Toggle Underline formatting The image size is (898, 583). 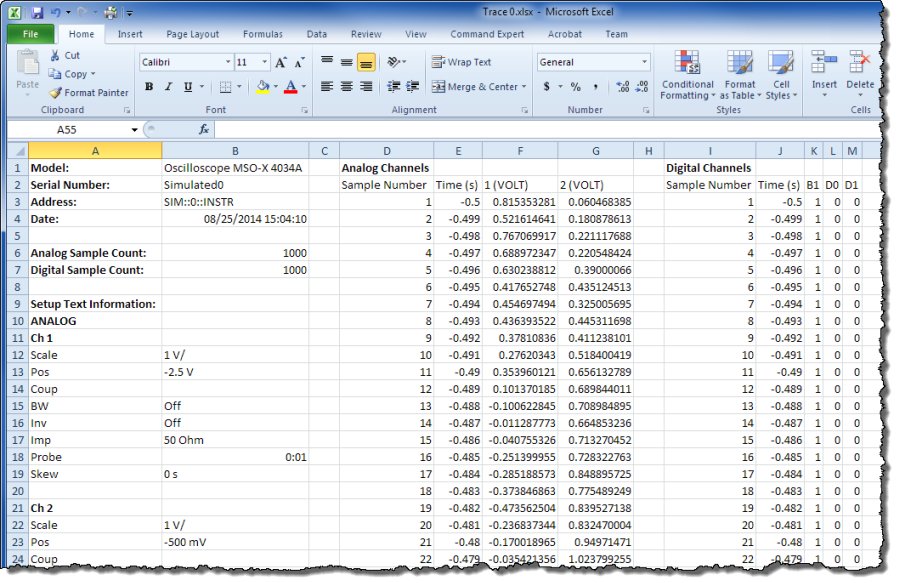188,86
